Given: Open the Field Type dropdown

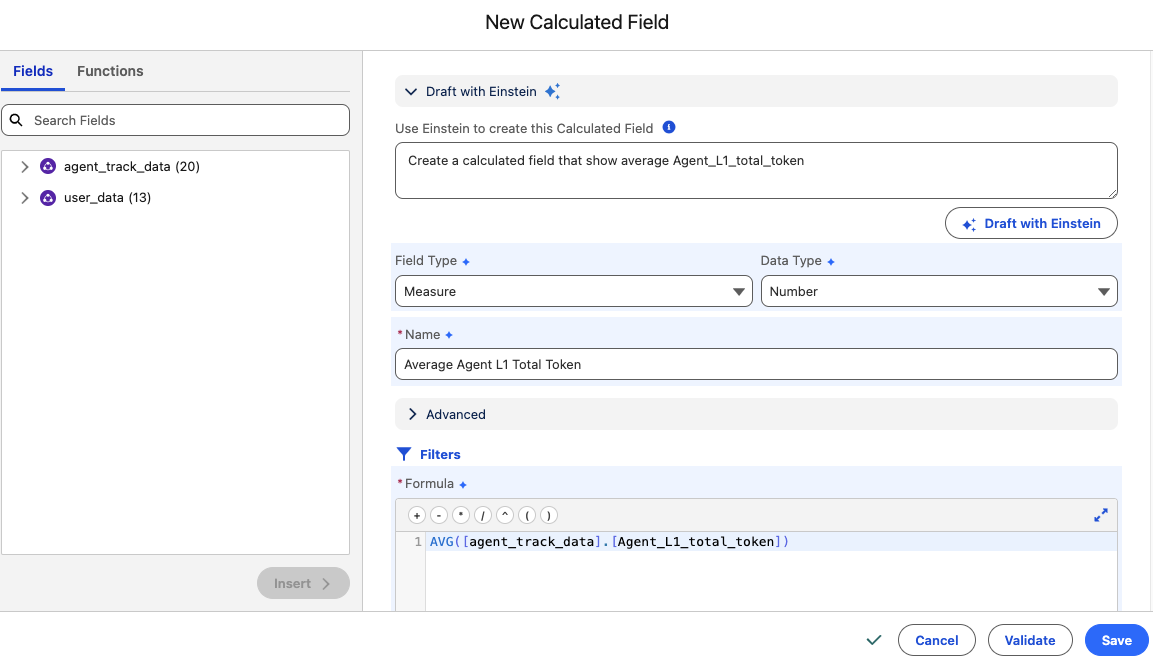Looking at the screenshot, I should pyautogui.click(x=574, y=291).
